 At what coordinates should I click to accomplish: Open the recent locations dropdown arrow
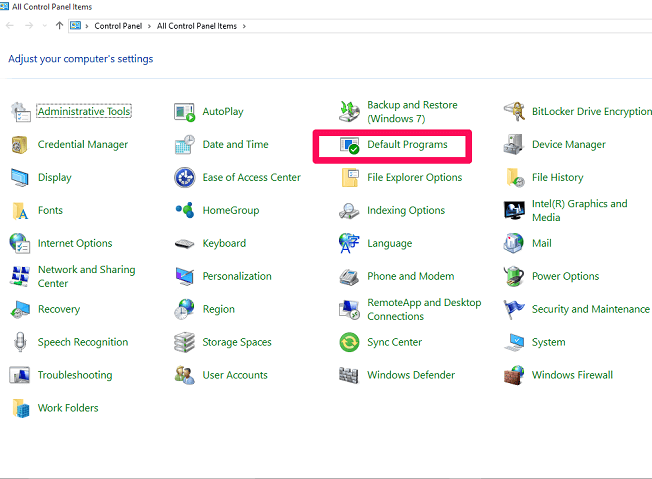click(45, 26)
